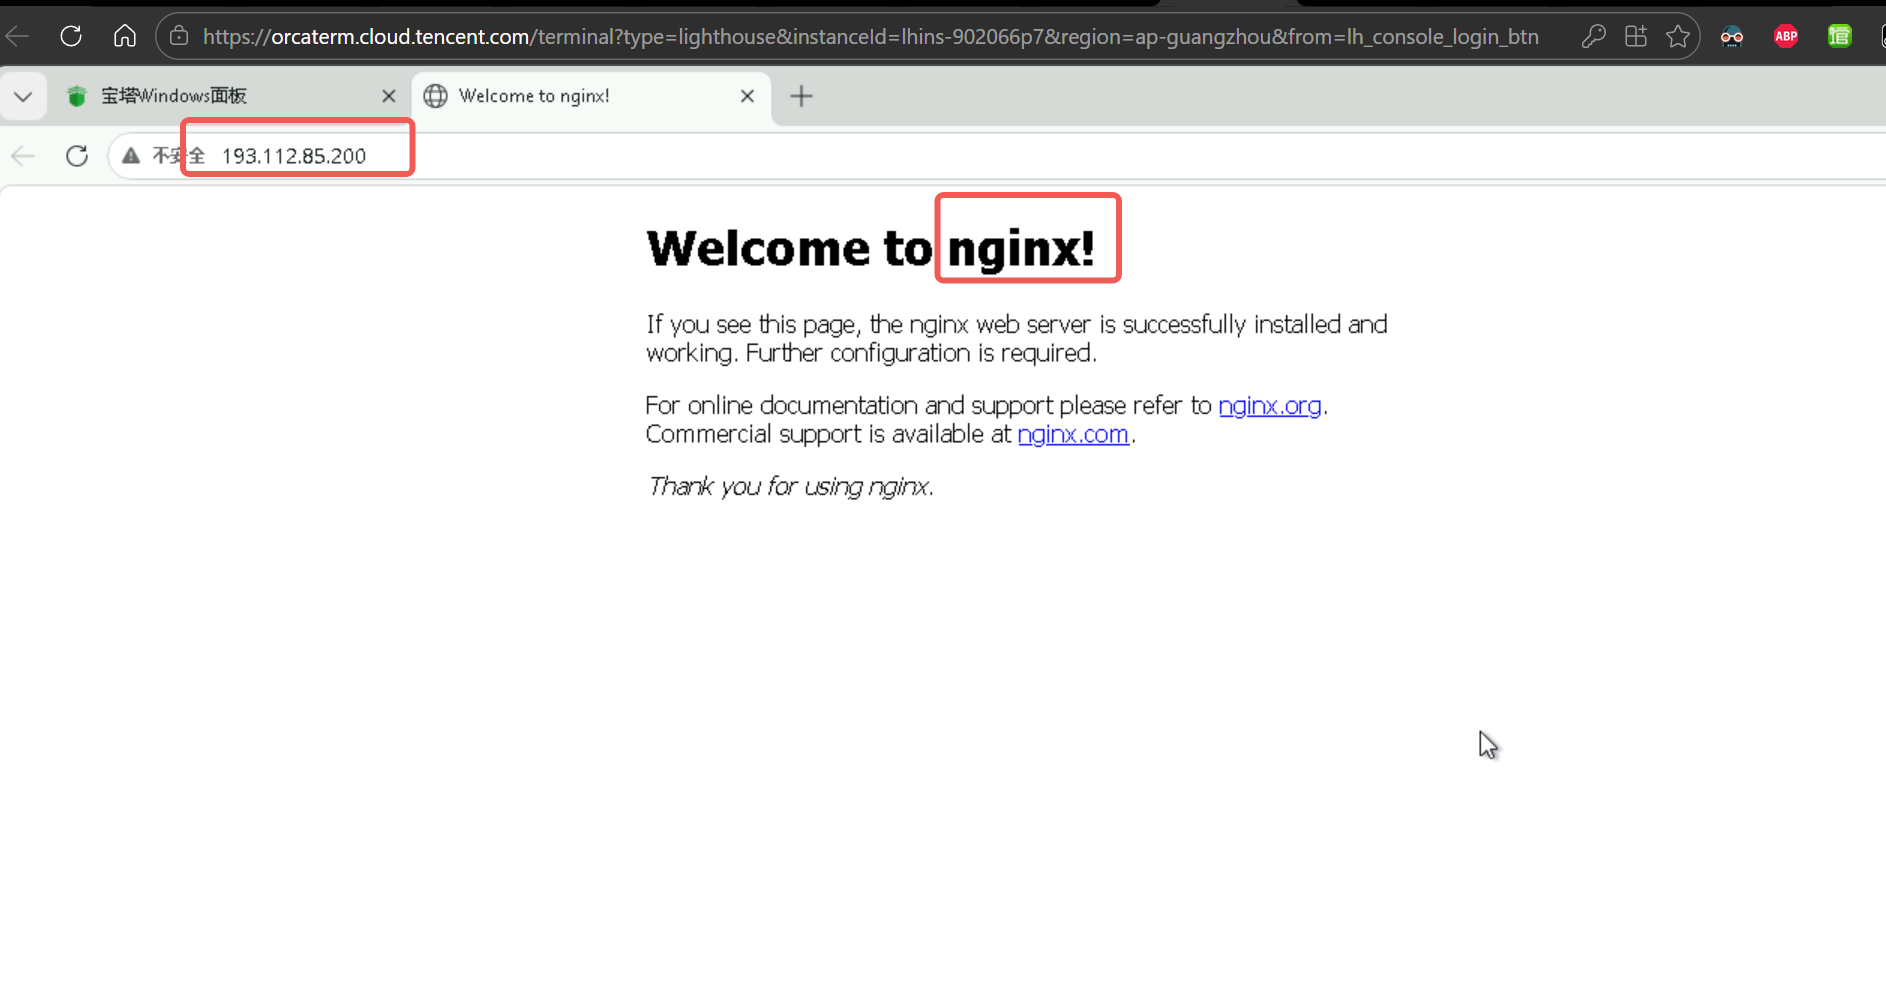Open the green extension icon
The height and width of the screenshot is (990, 1886).
(1840, 37)
